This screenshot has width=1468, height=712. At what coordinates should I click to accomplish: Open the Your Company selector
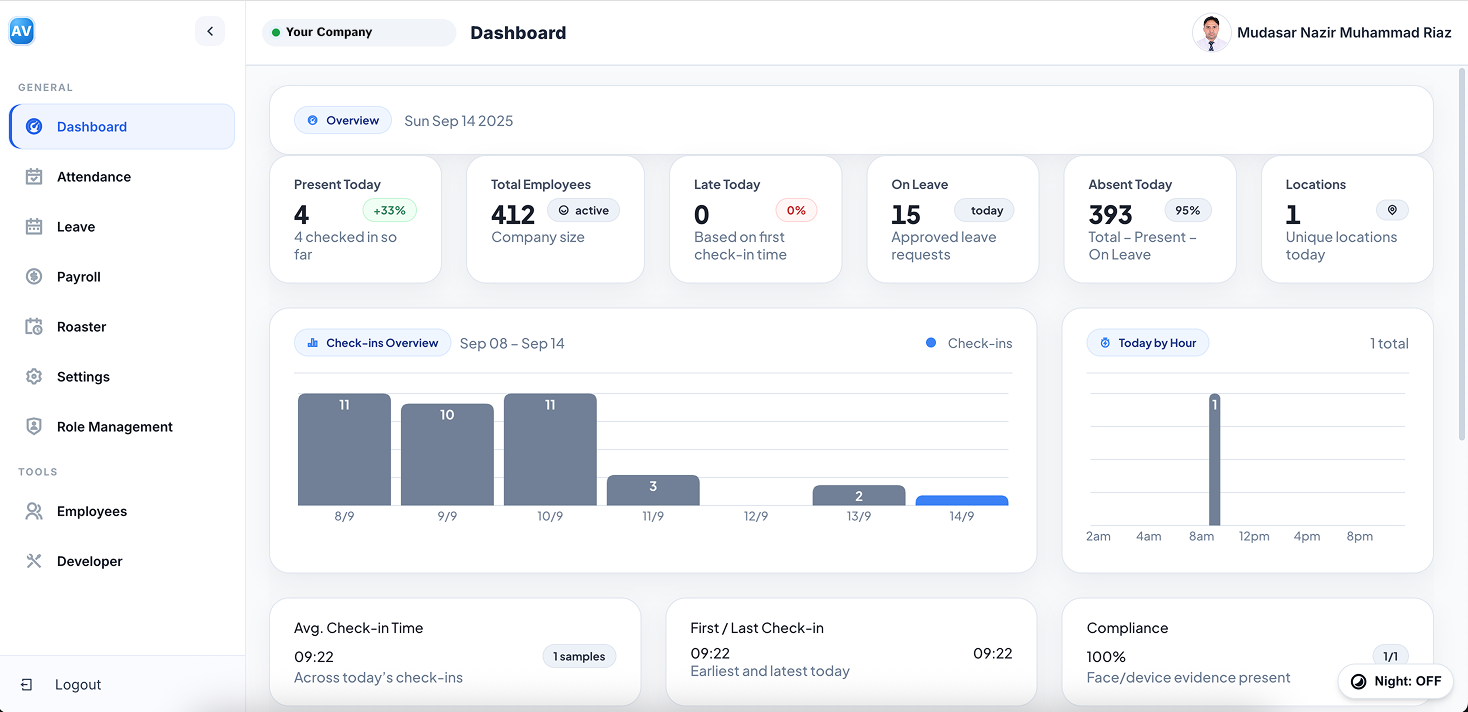[x=358, y=32]
